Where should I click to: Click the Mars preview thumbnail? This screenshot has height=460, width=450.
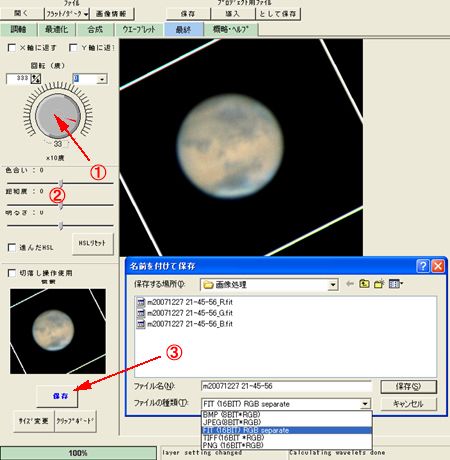tap(58, 331)
